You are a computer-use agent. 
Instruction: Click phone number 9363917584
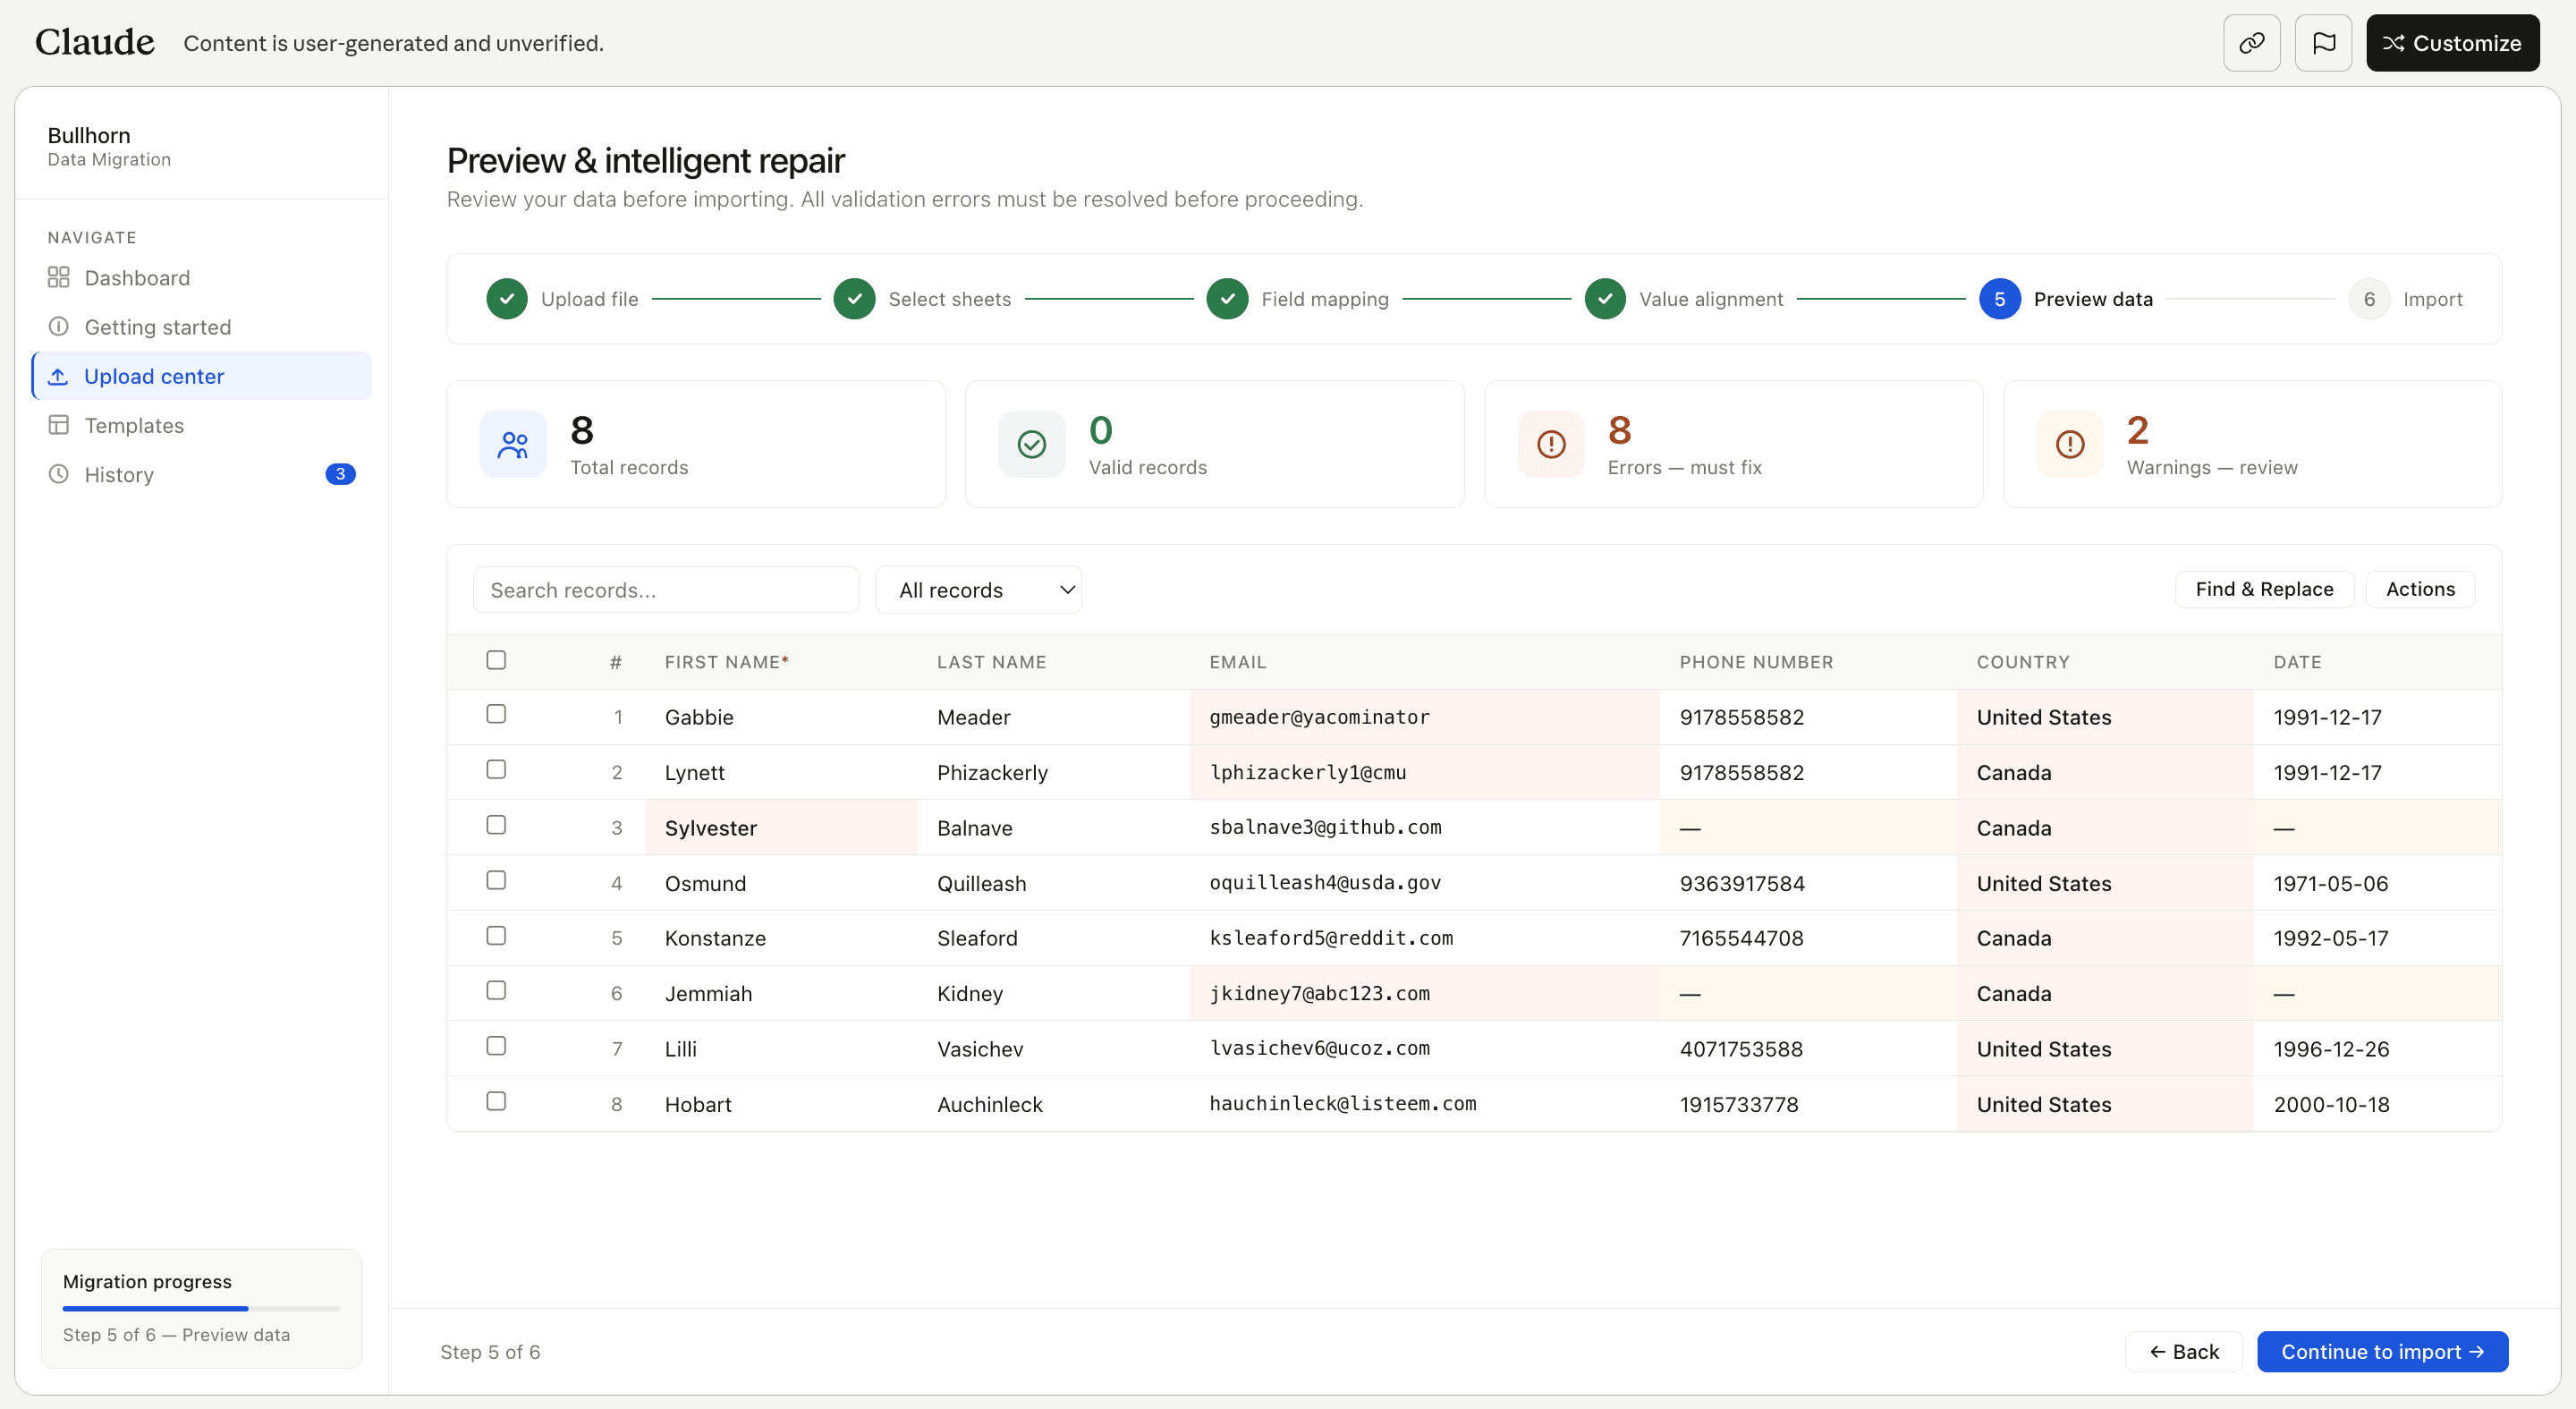(x=1742, y=883)
